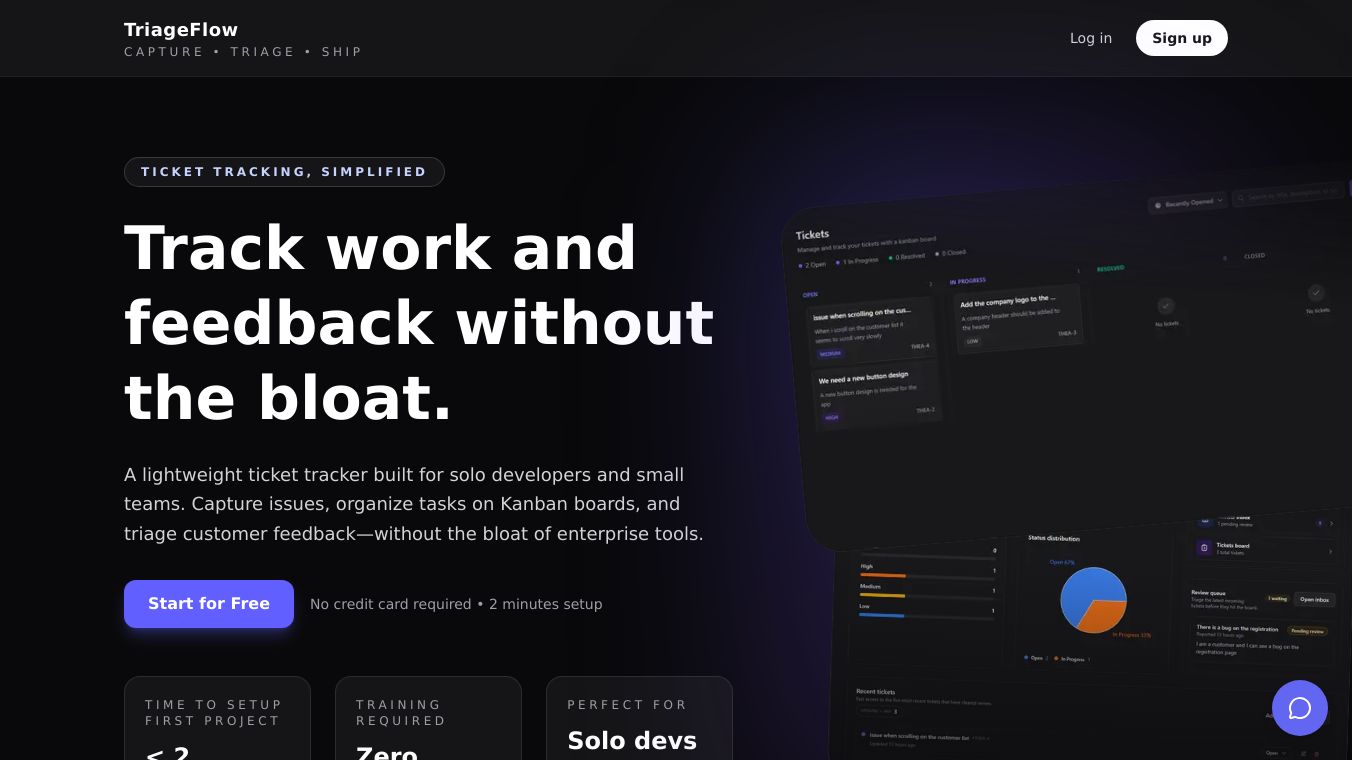This screenshot has width=1352, height=760.
Task: Start the free trial with Start for Free
Action: (x=209, y=604)
